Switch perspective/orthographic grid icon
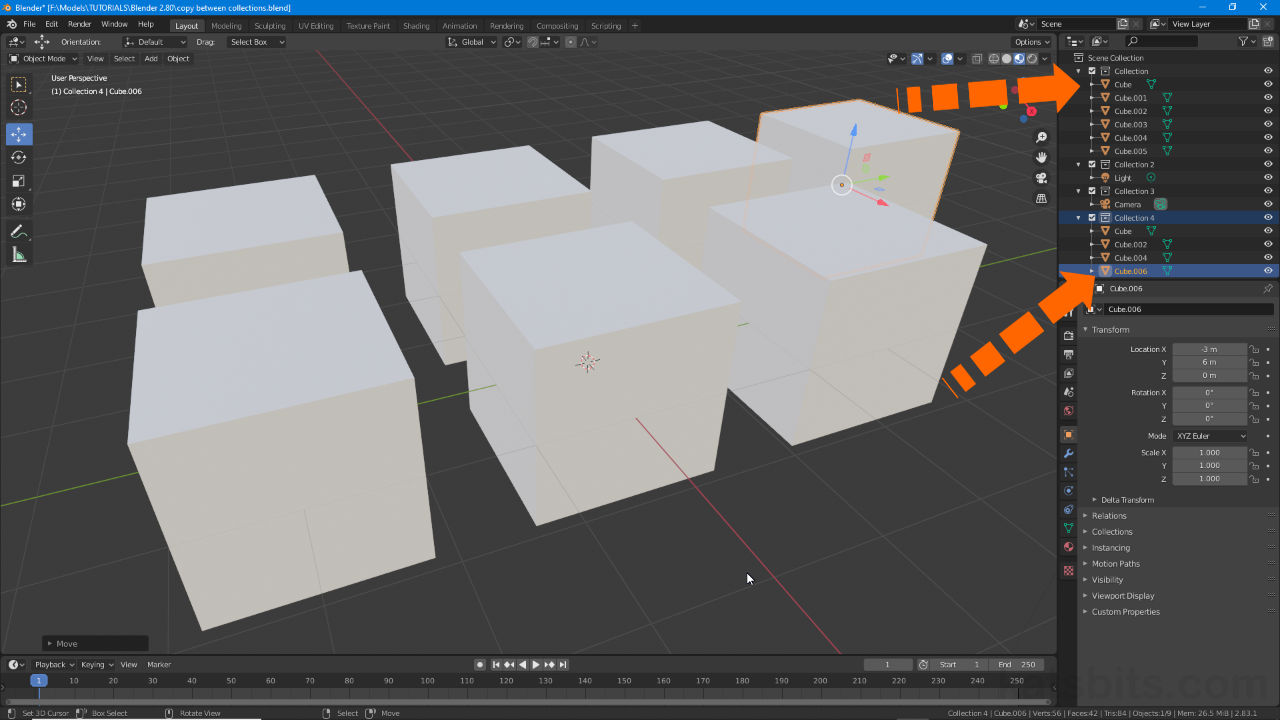 point(1041,198)
